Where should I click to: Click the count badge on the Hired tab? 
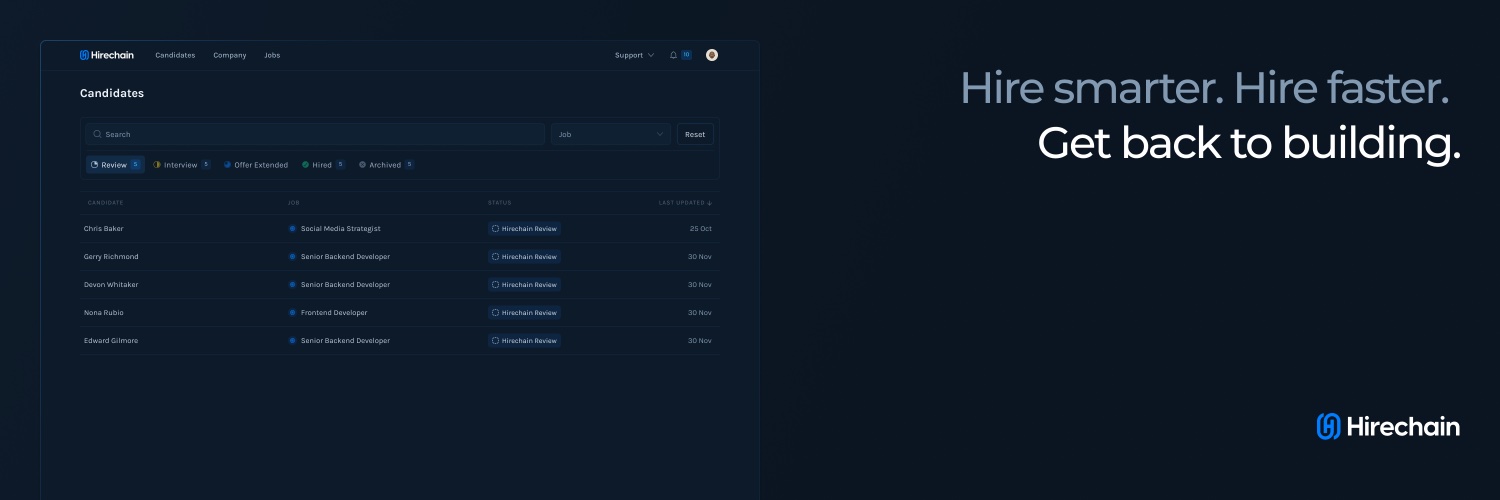[340, 164]
